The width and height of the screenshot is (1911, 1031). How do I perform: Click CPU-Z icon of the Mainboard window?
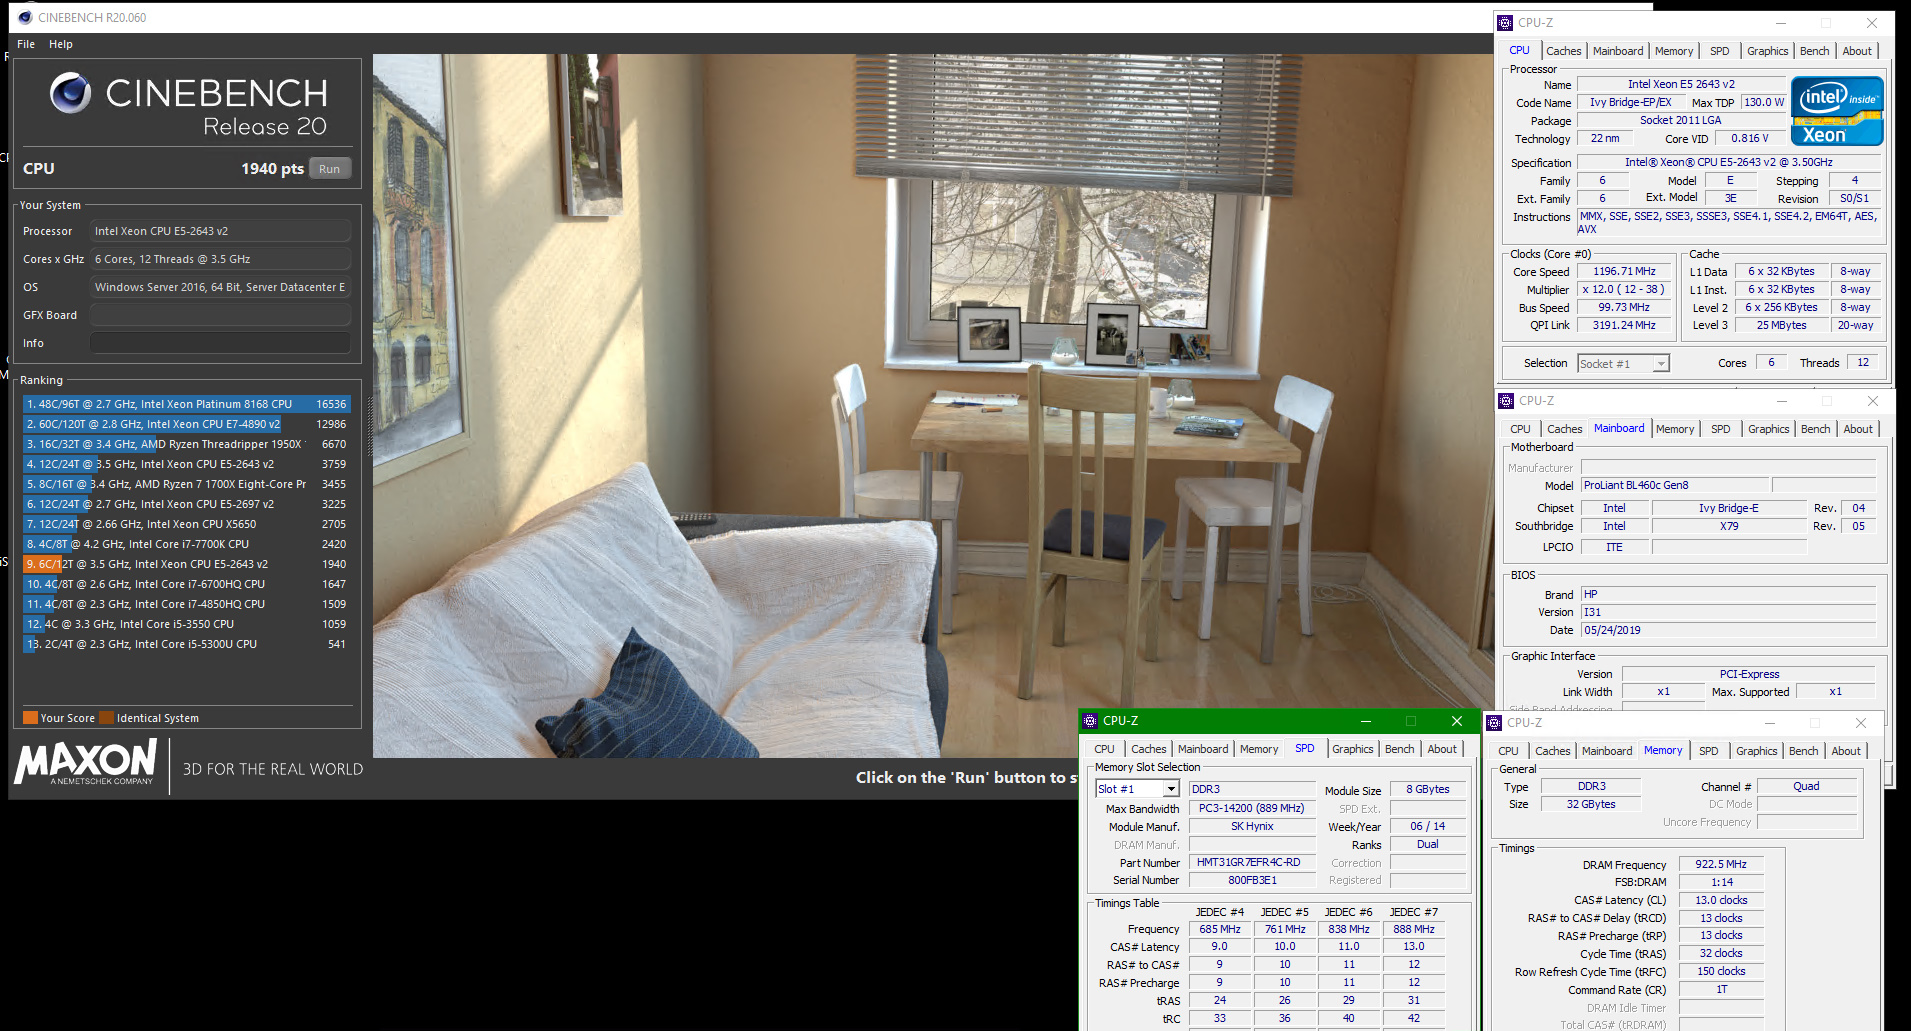(1506, 401)
